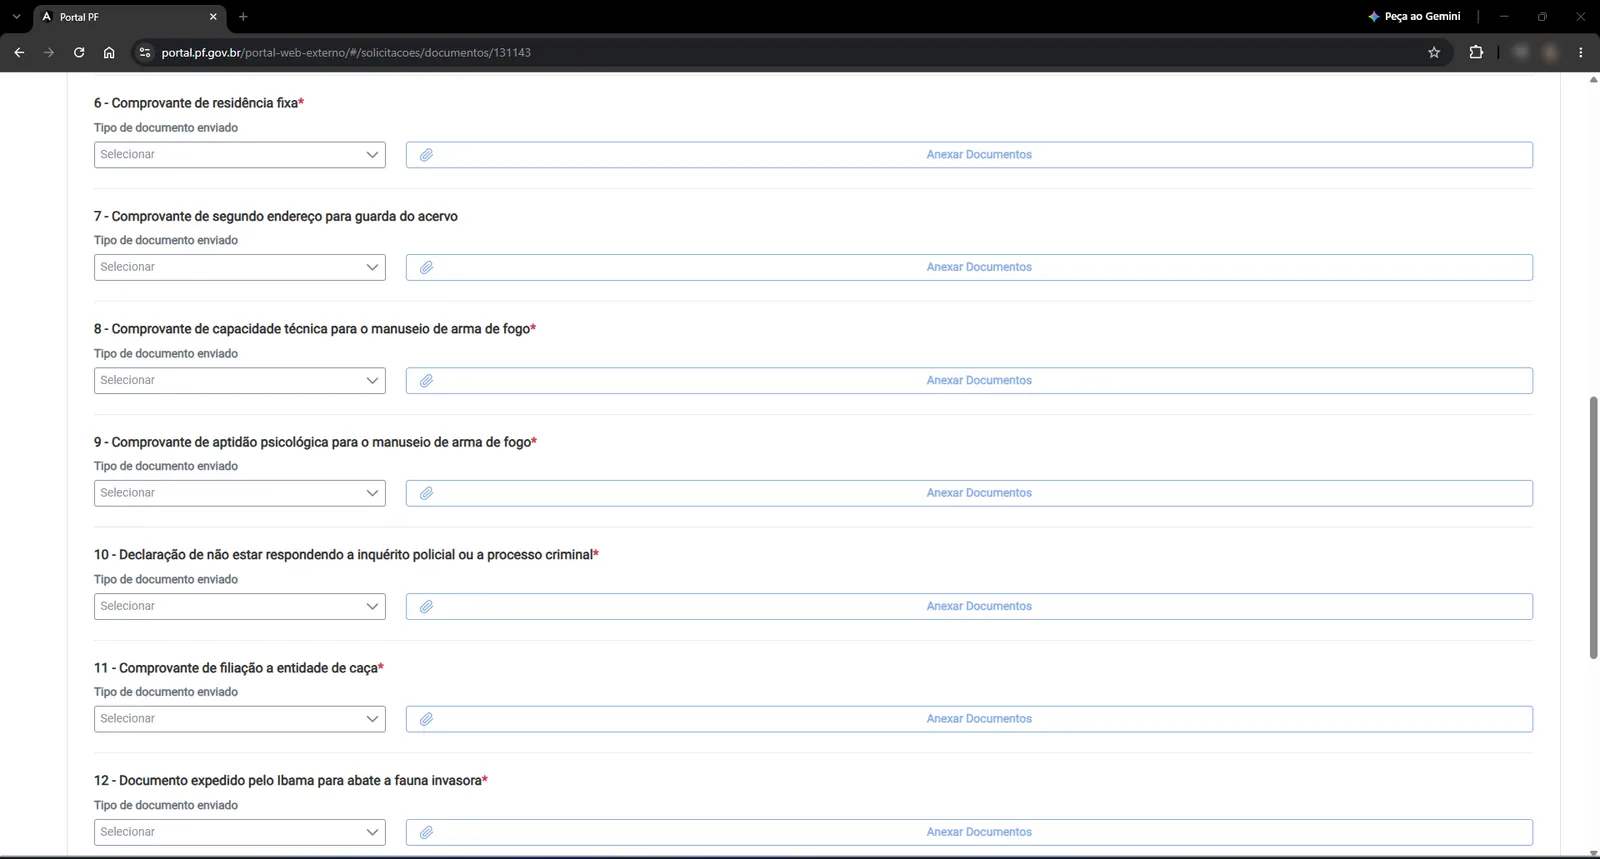The height and width of the screenshot is (859, 1600).
Task: Open Selecionar dropdown for filiação a entidade de caça
Action: [240, 719]
